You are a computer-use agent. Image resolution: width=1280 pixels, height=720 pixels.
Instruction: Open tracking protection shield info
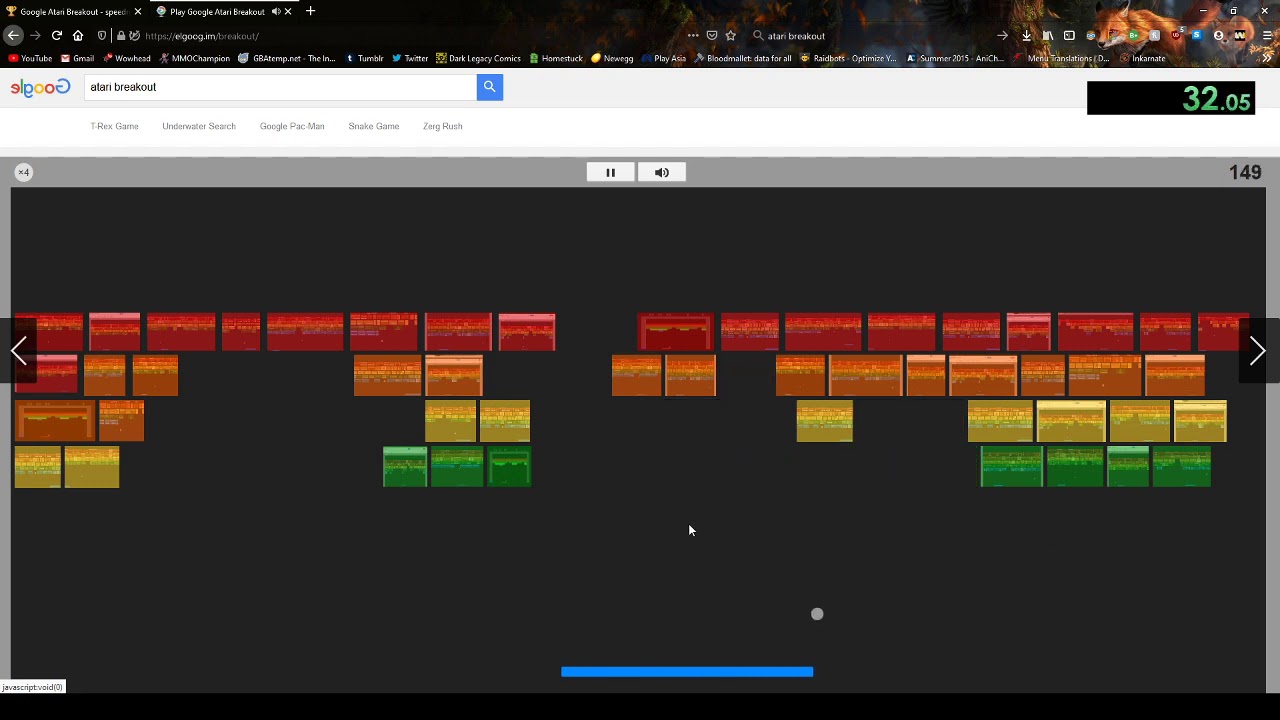pos(102,36)
